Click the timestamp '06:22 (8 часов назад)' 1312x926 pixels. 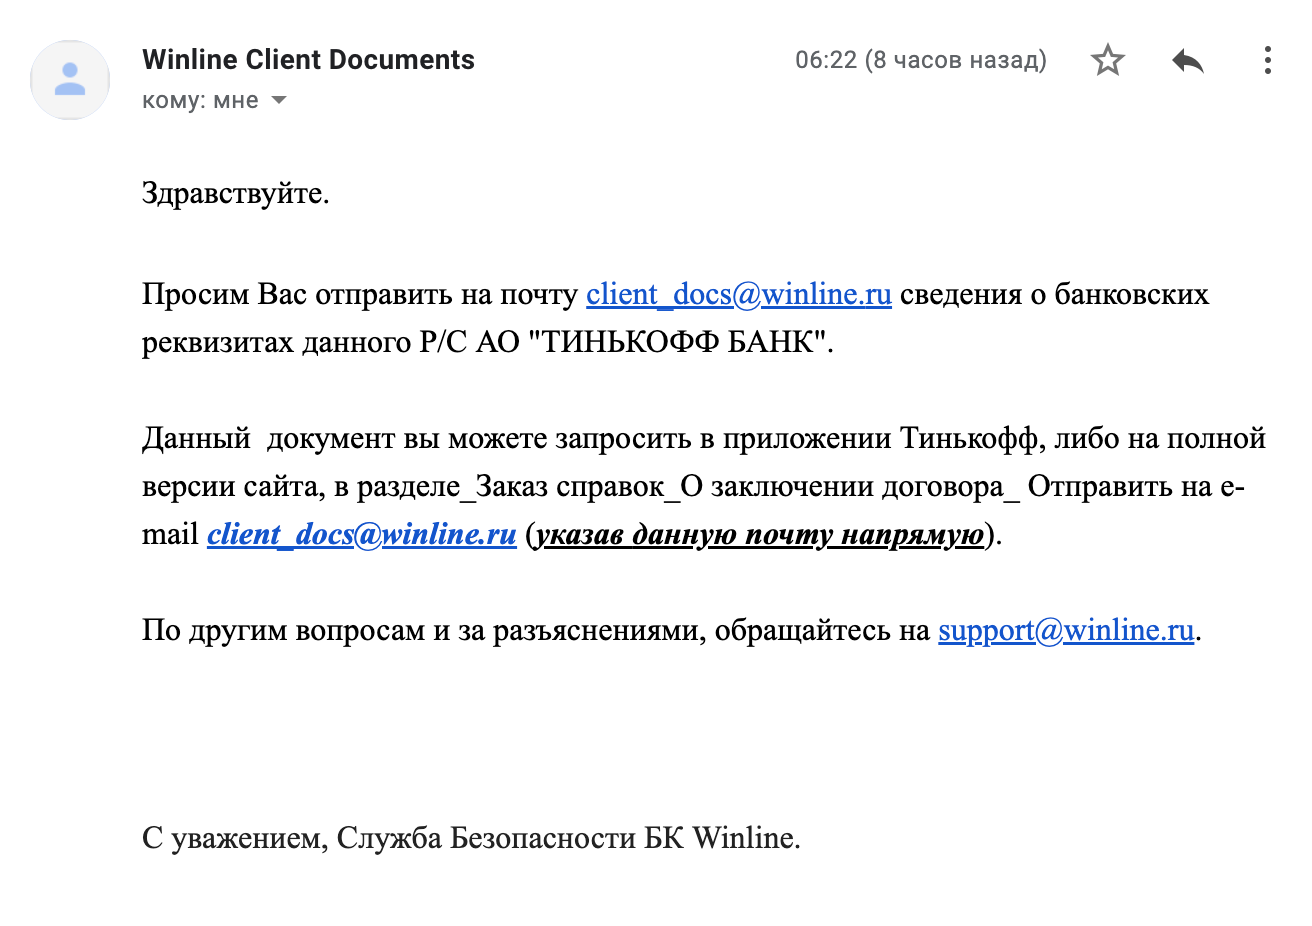click(920, 60)
